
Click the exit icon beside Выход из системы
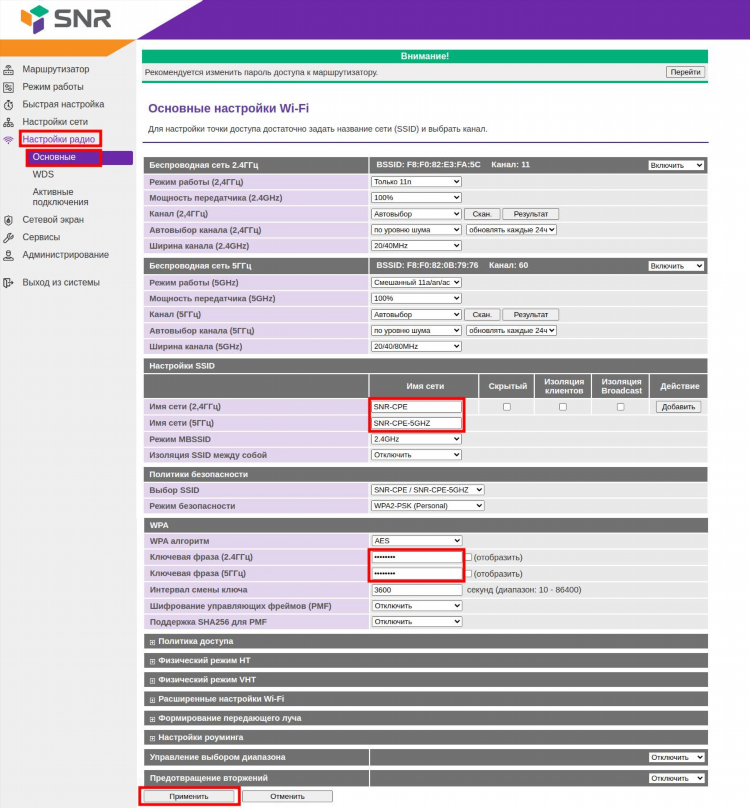click(9, 283)
